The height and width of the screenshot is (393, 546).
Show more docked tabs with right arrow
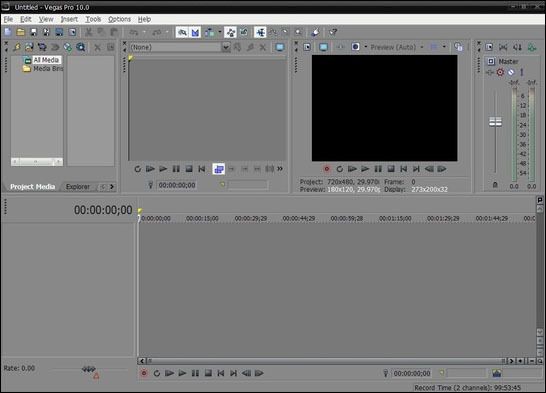click(x=112, y=187)
